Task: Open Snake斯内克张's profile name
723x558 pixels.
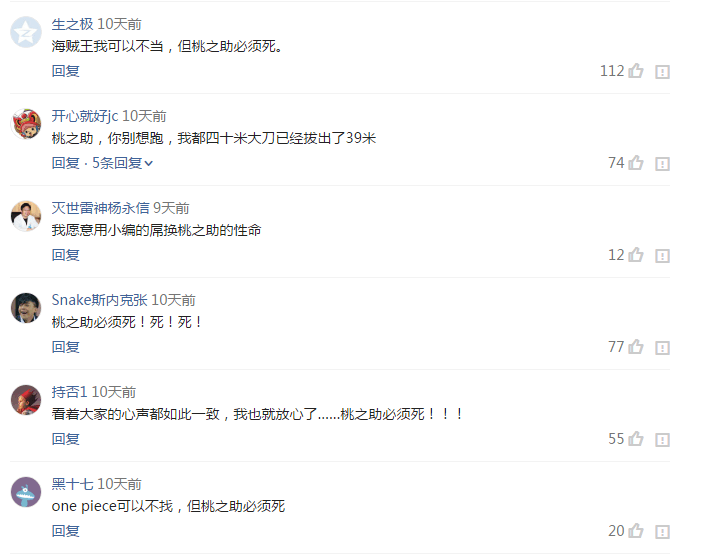Action: 100,300
